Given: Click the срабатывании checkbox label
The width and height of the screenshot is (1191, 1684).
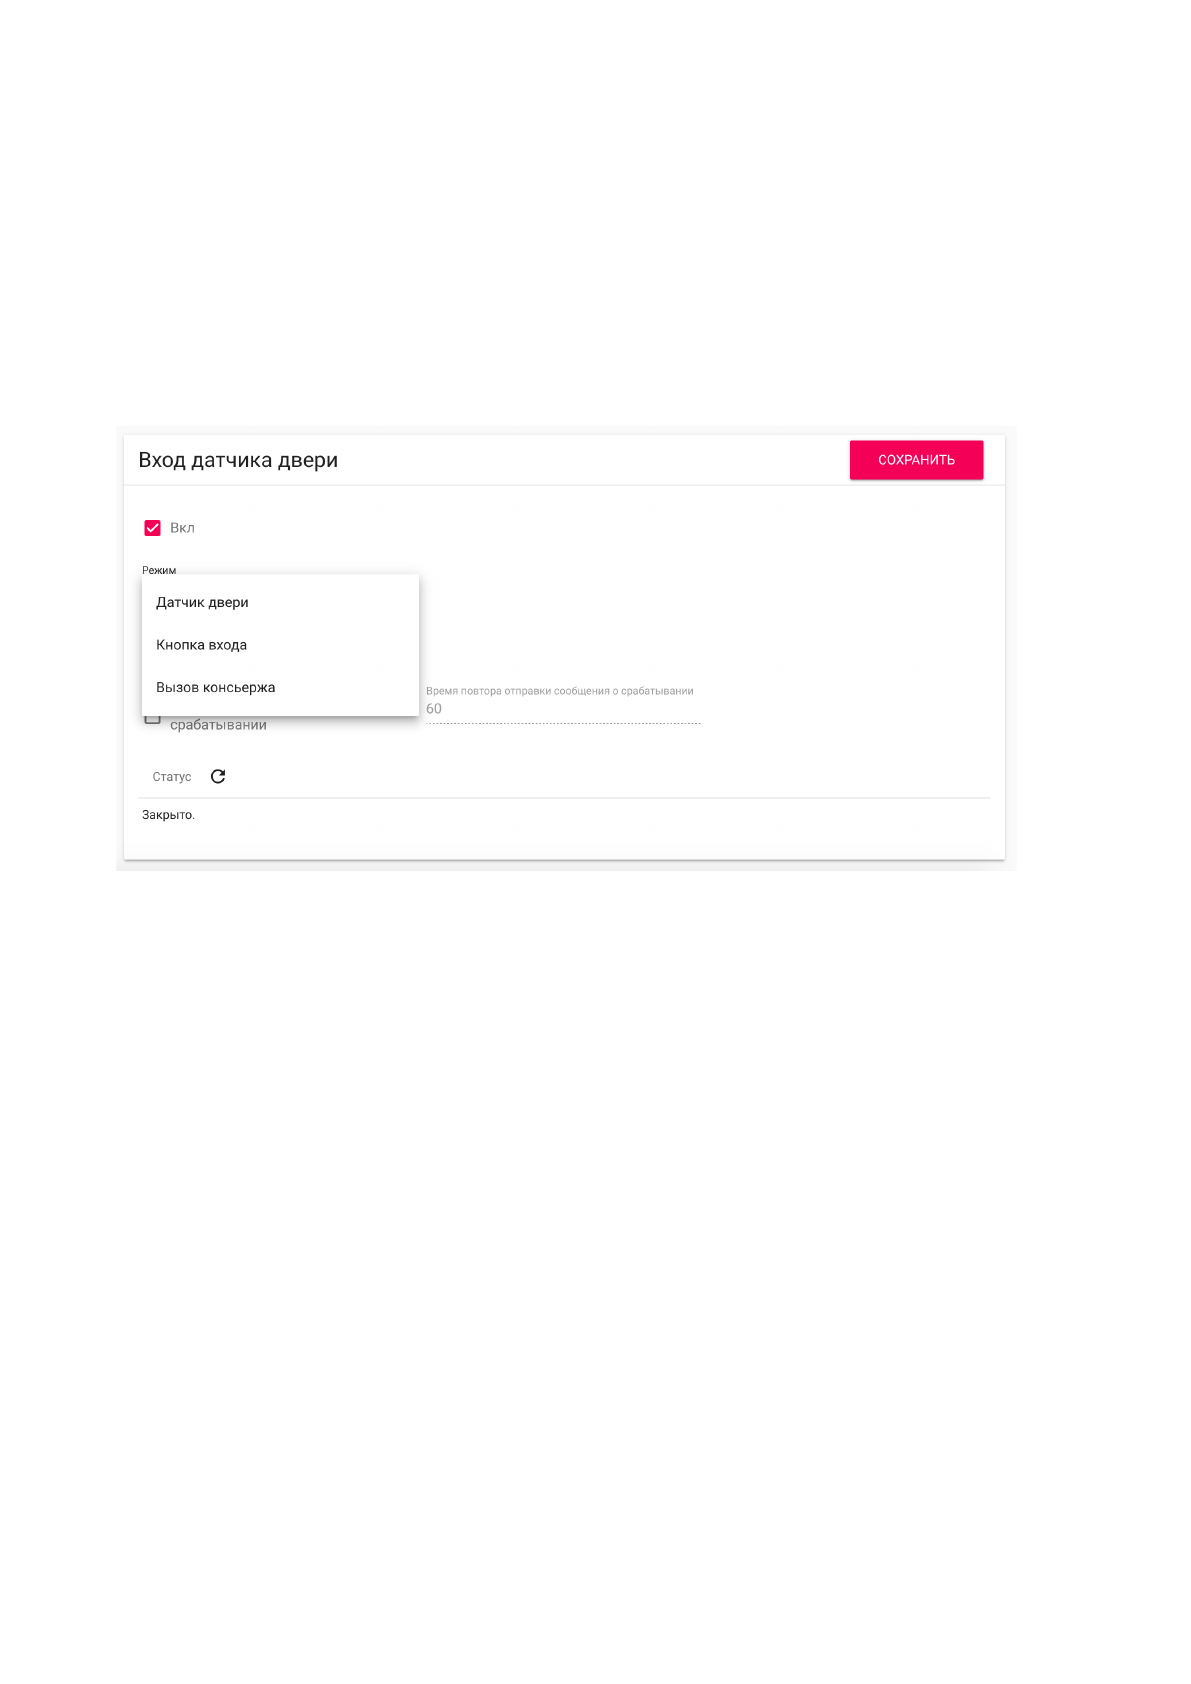Looking at the screenshot, I should click(218, 725).
